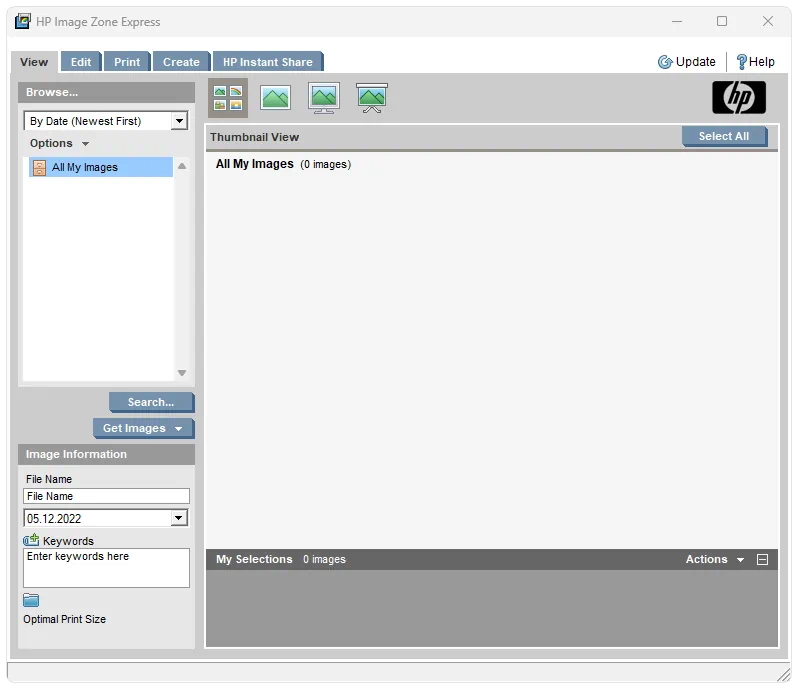
Task: Minimize the HP Image Zone Express window
Action: [x=677, y=21]
